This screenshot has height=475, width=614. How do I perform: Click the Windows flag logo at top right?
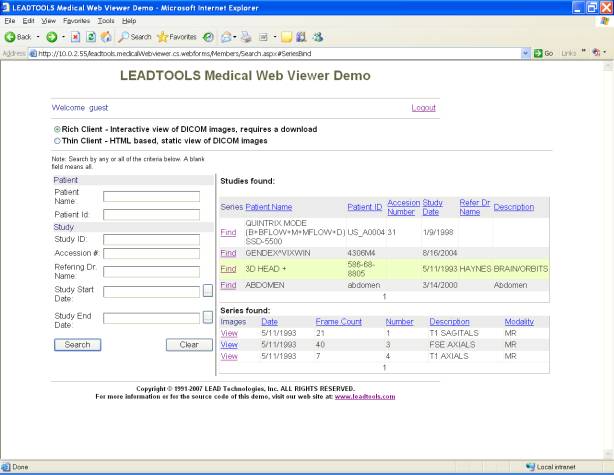(x=605, y=21)
